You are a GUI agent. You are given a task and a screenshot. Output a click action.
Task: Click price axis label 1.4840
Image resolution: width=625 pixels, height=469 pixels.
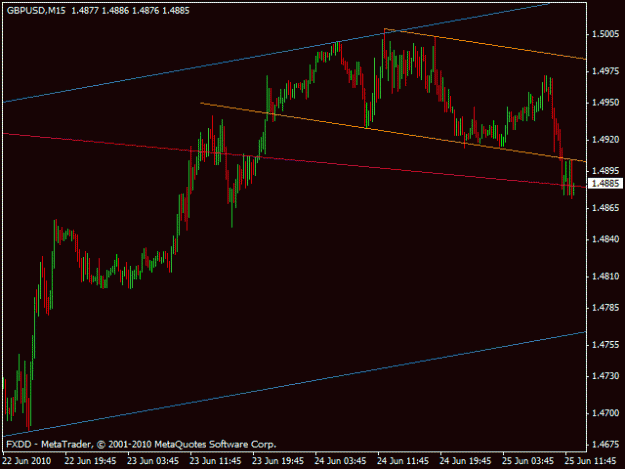(605, 239)
